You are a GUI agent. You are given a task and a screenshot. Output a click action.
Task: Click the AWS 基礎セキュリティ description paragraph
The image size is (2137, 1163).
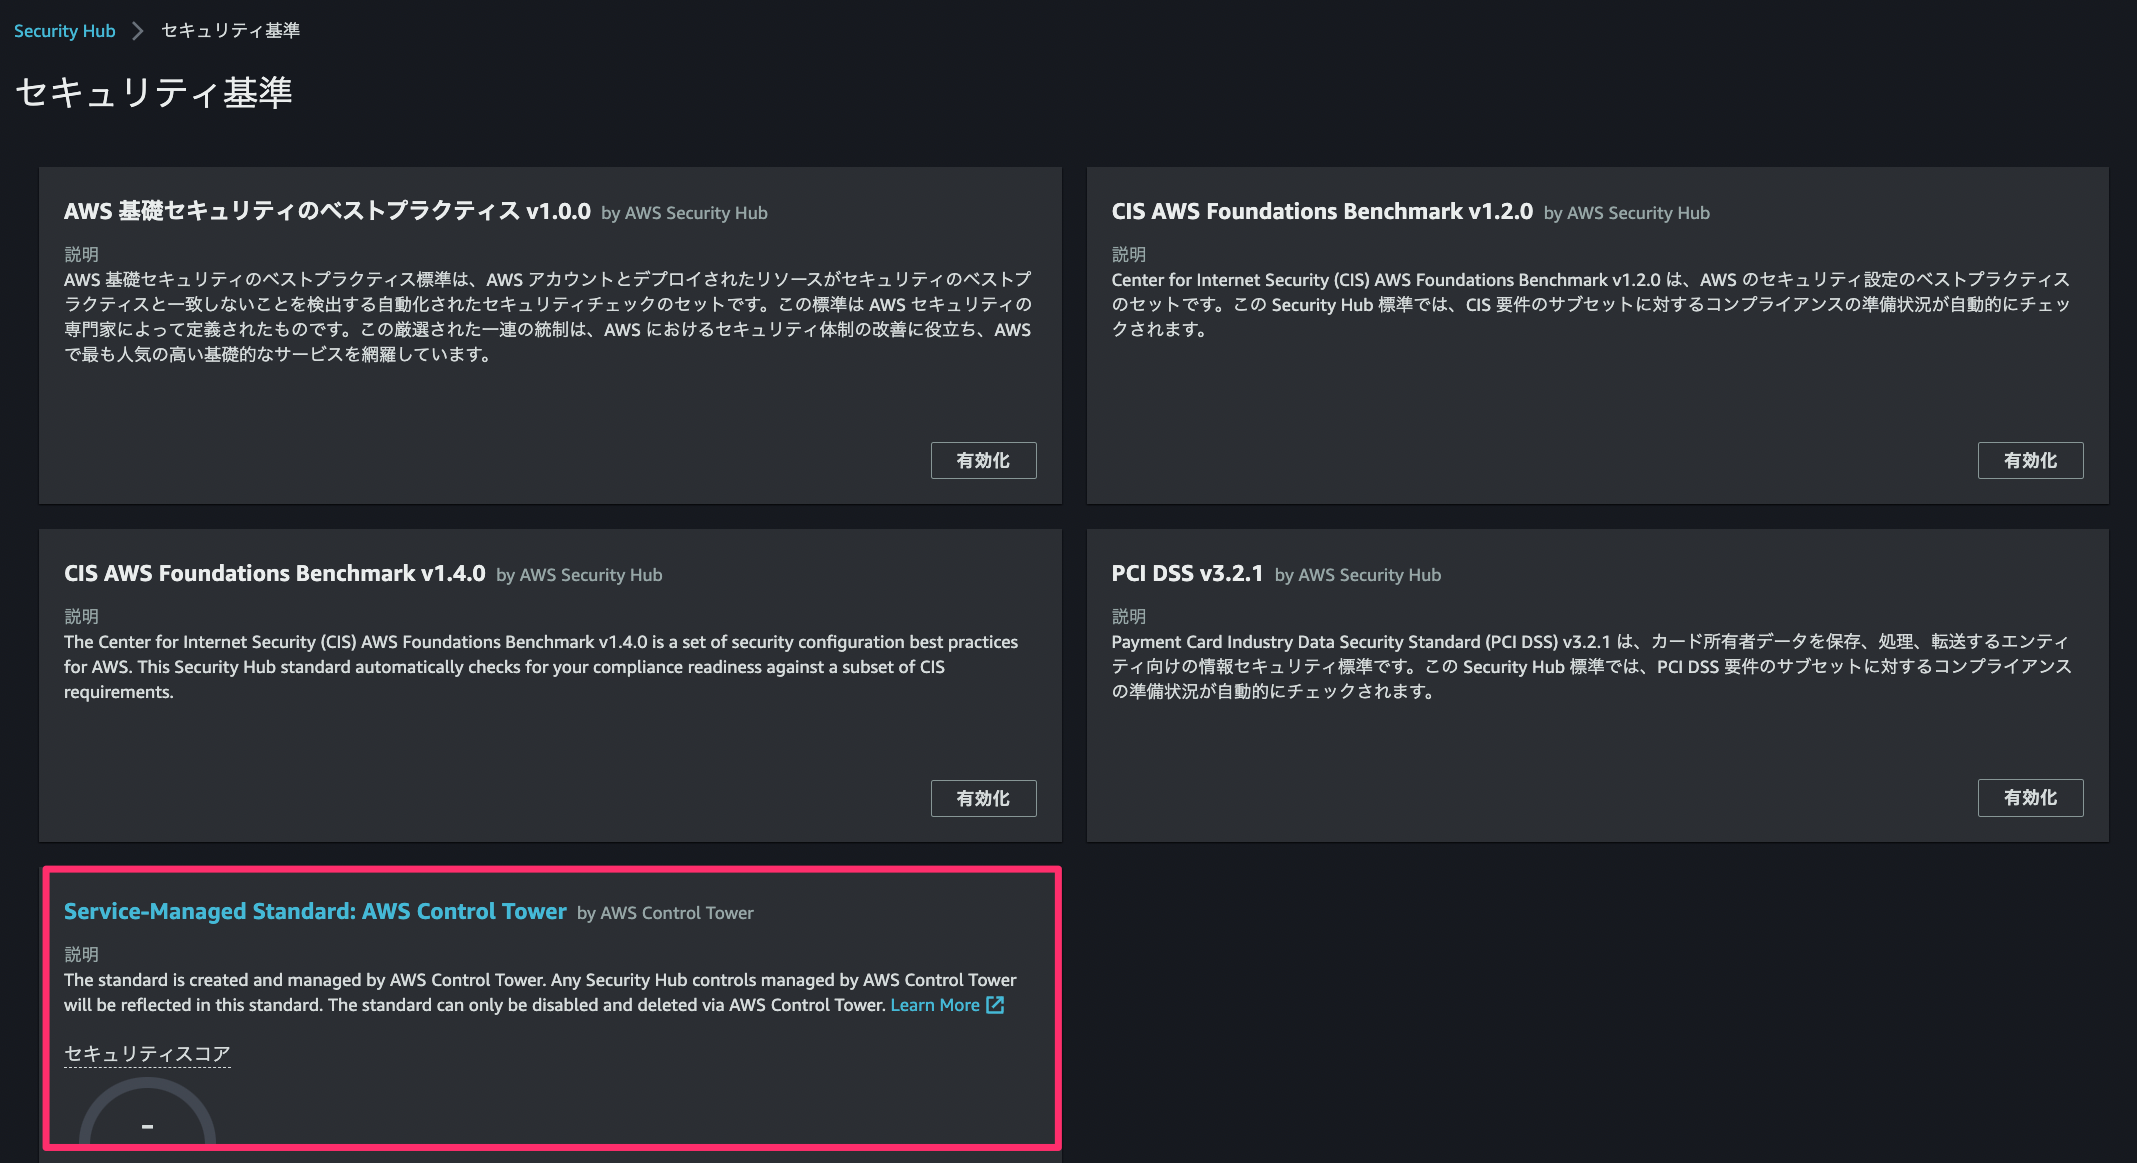[548, 316]
